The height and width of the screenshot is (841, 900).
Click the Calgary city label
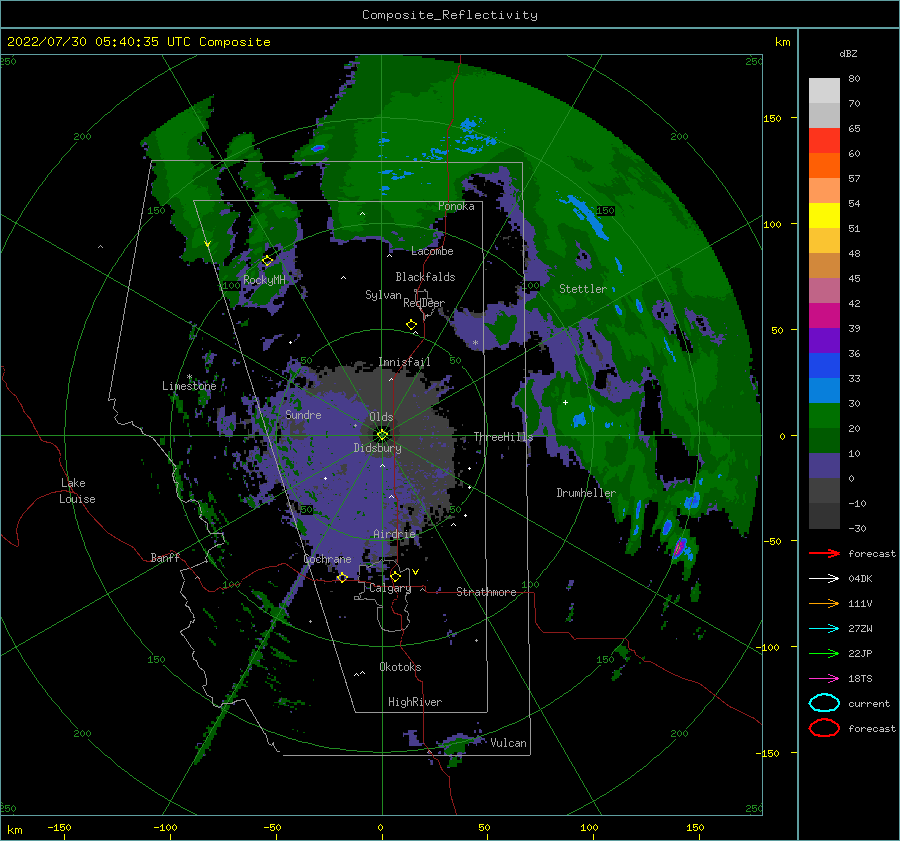(390, 588)
